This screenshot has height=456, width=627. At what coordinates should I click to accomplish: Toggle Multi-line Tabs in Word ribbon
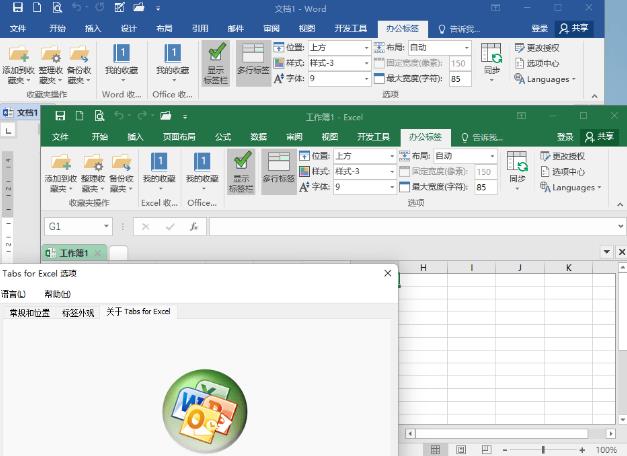click(x=254, y=63)
